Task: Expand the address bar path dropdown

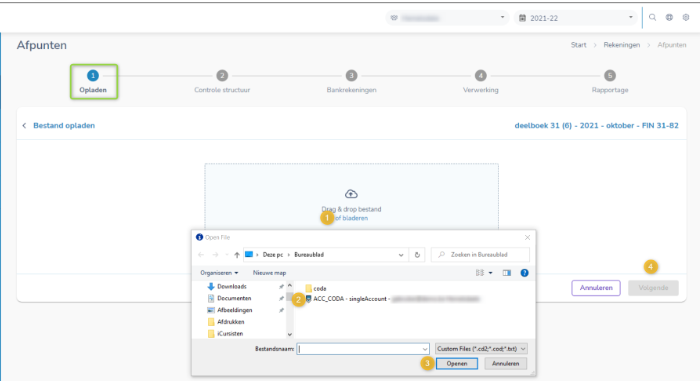Action: [x=401, y=255]
